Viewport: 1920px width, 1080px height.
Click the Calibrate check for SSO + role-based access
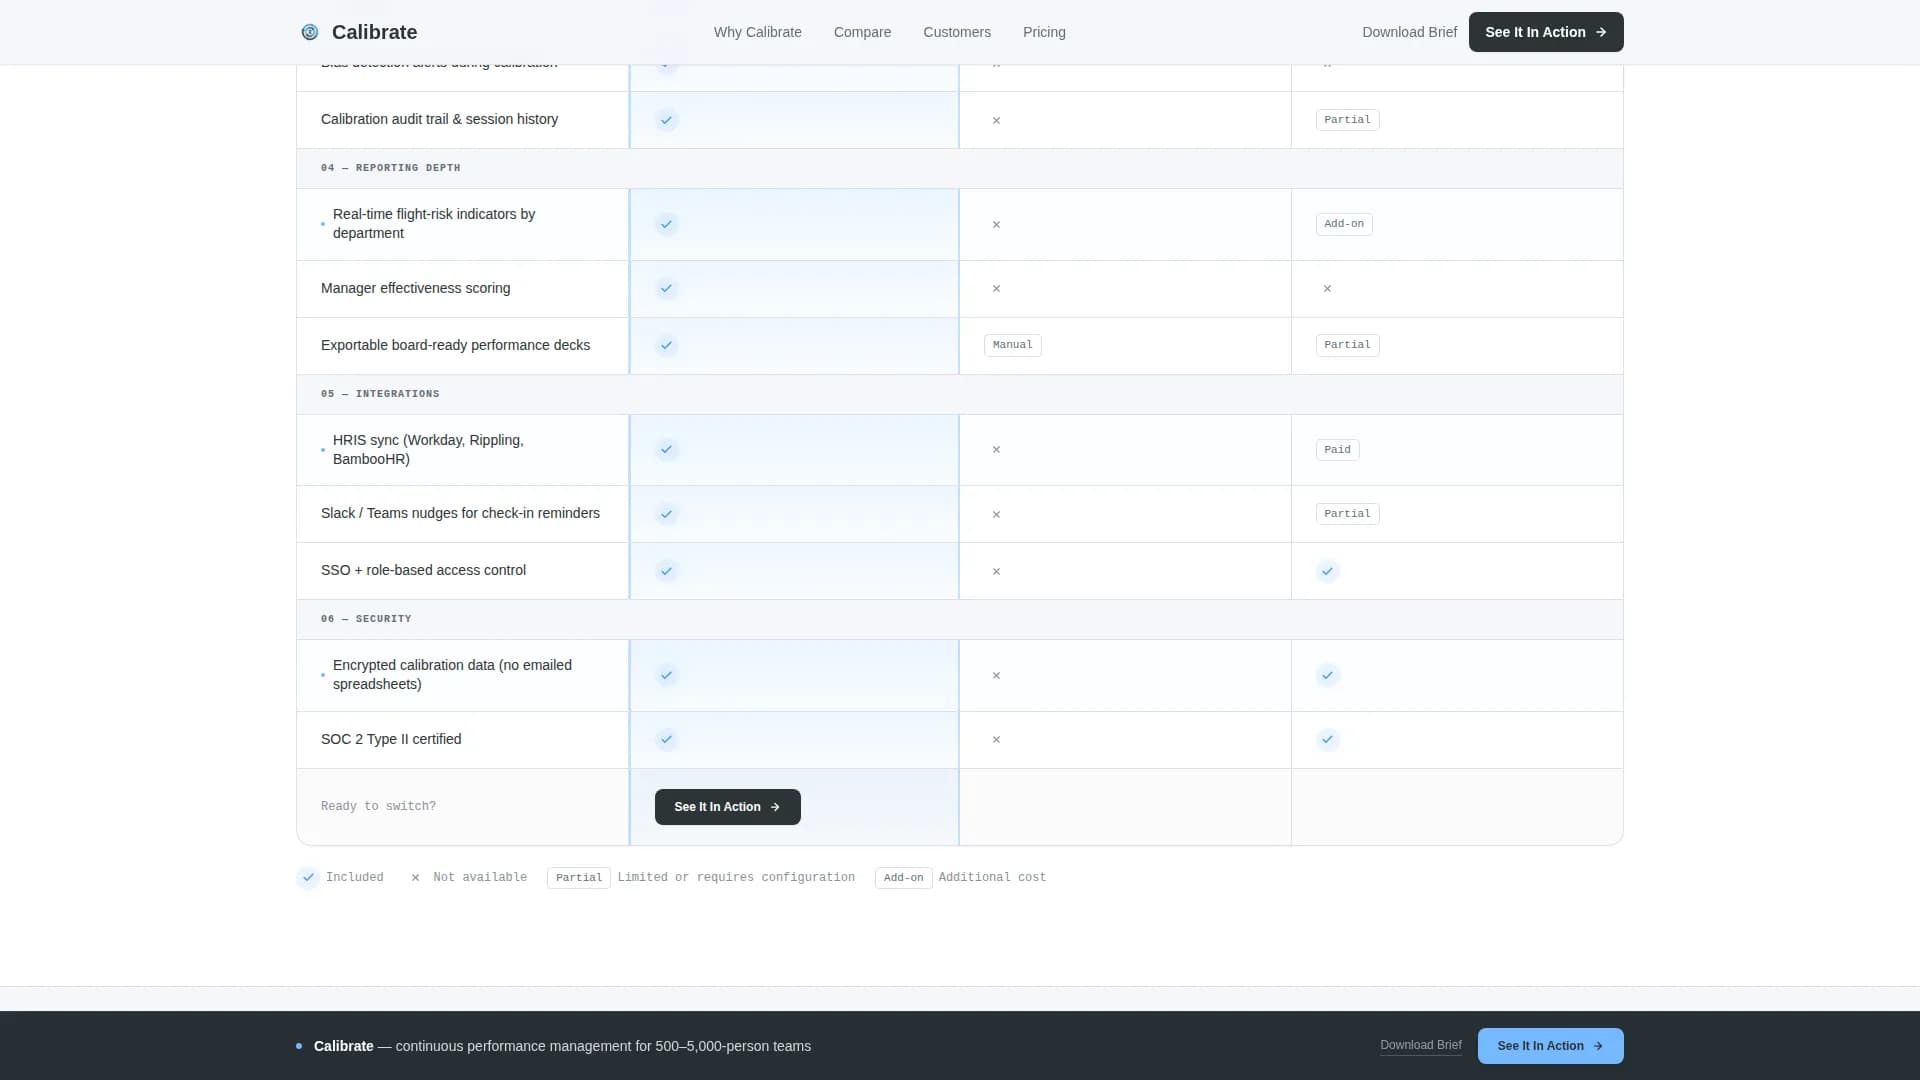tap(666, 571)
